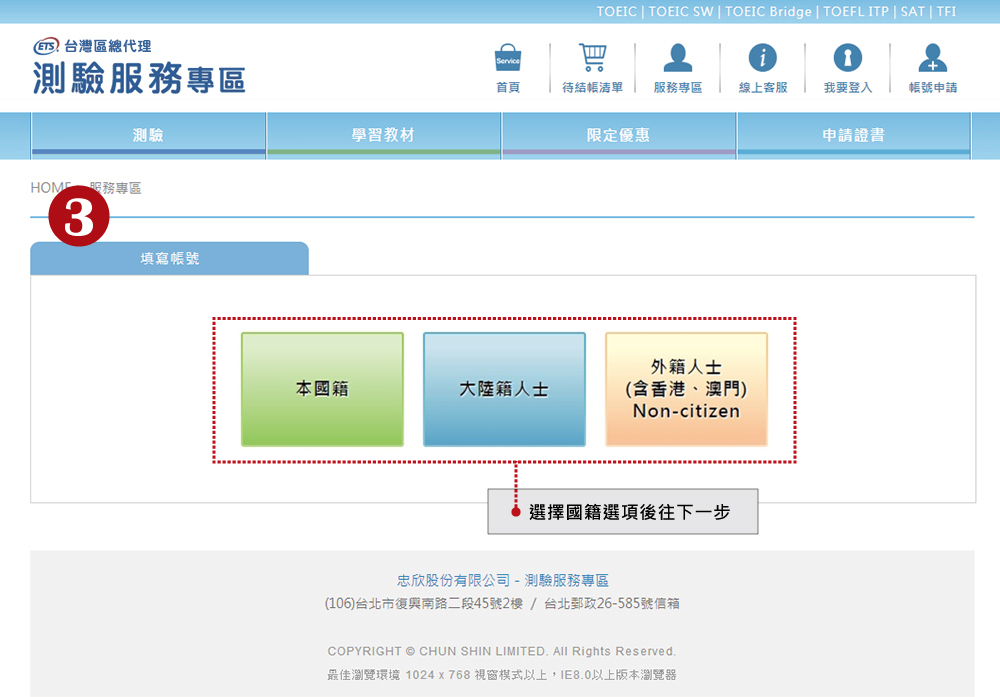The width and height of the screenshot is (1000, 697).
Task: Click the TOEIC SW top link
Action: [682, 12]
